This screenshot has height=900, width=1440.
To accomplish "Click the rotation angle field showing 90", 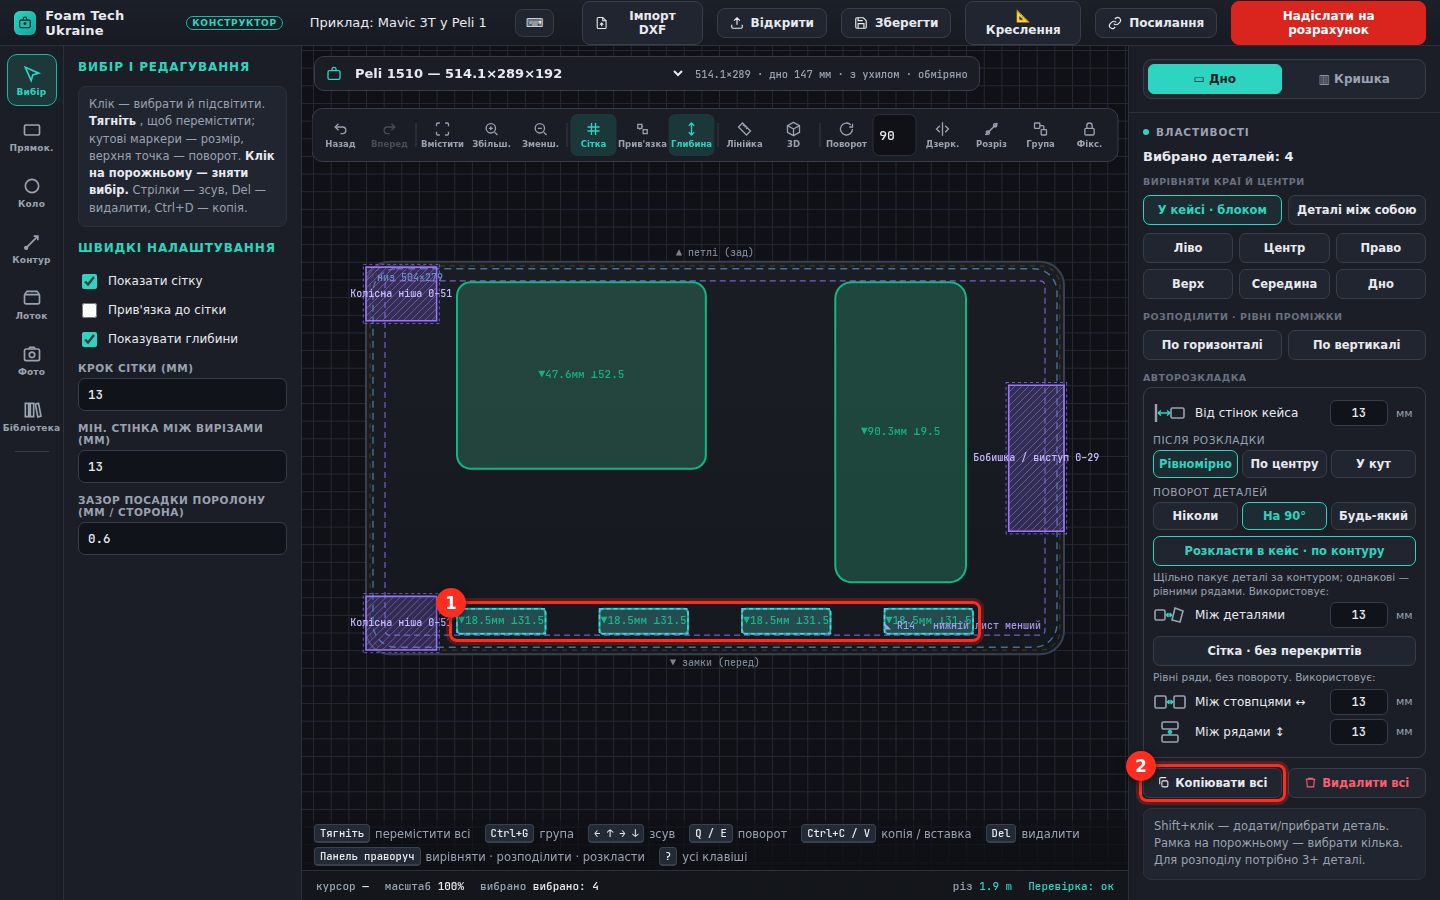I will pyautogui.click(x=894, y=136).
